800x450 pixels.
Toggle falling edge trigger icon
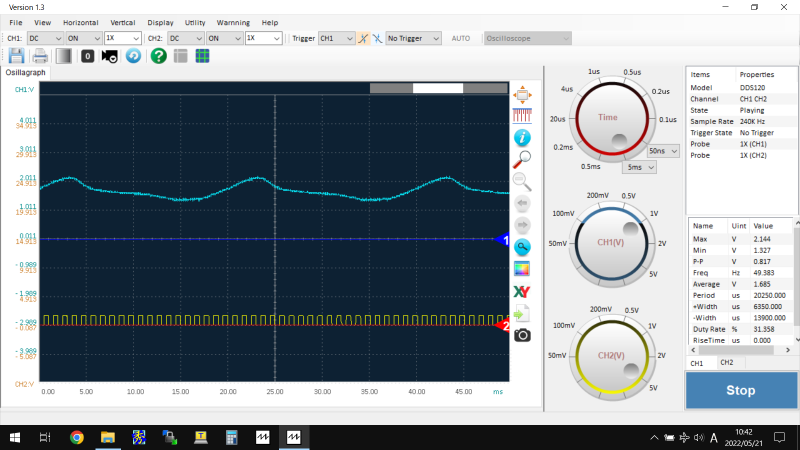[x=378, y=38]
